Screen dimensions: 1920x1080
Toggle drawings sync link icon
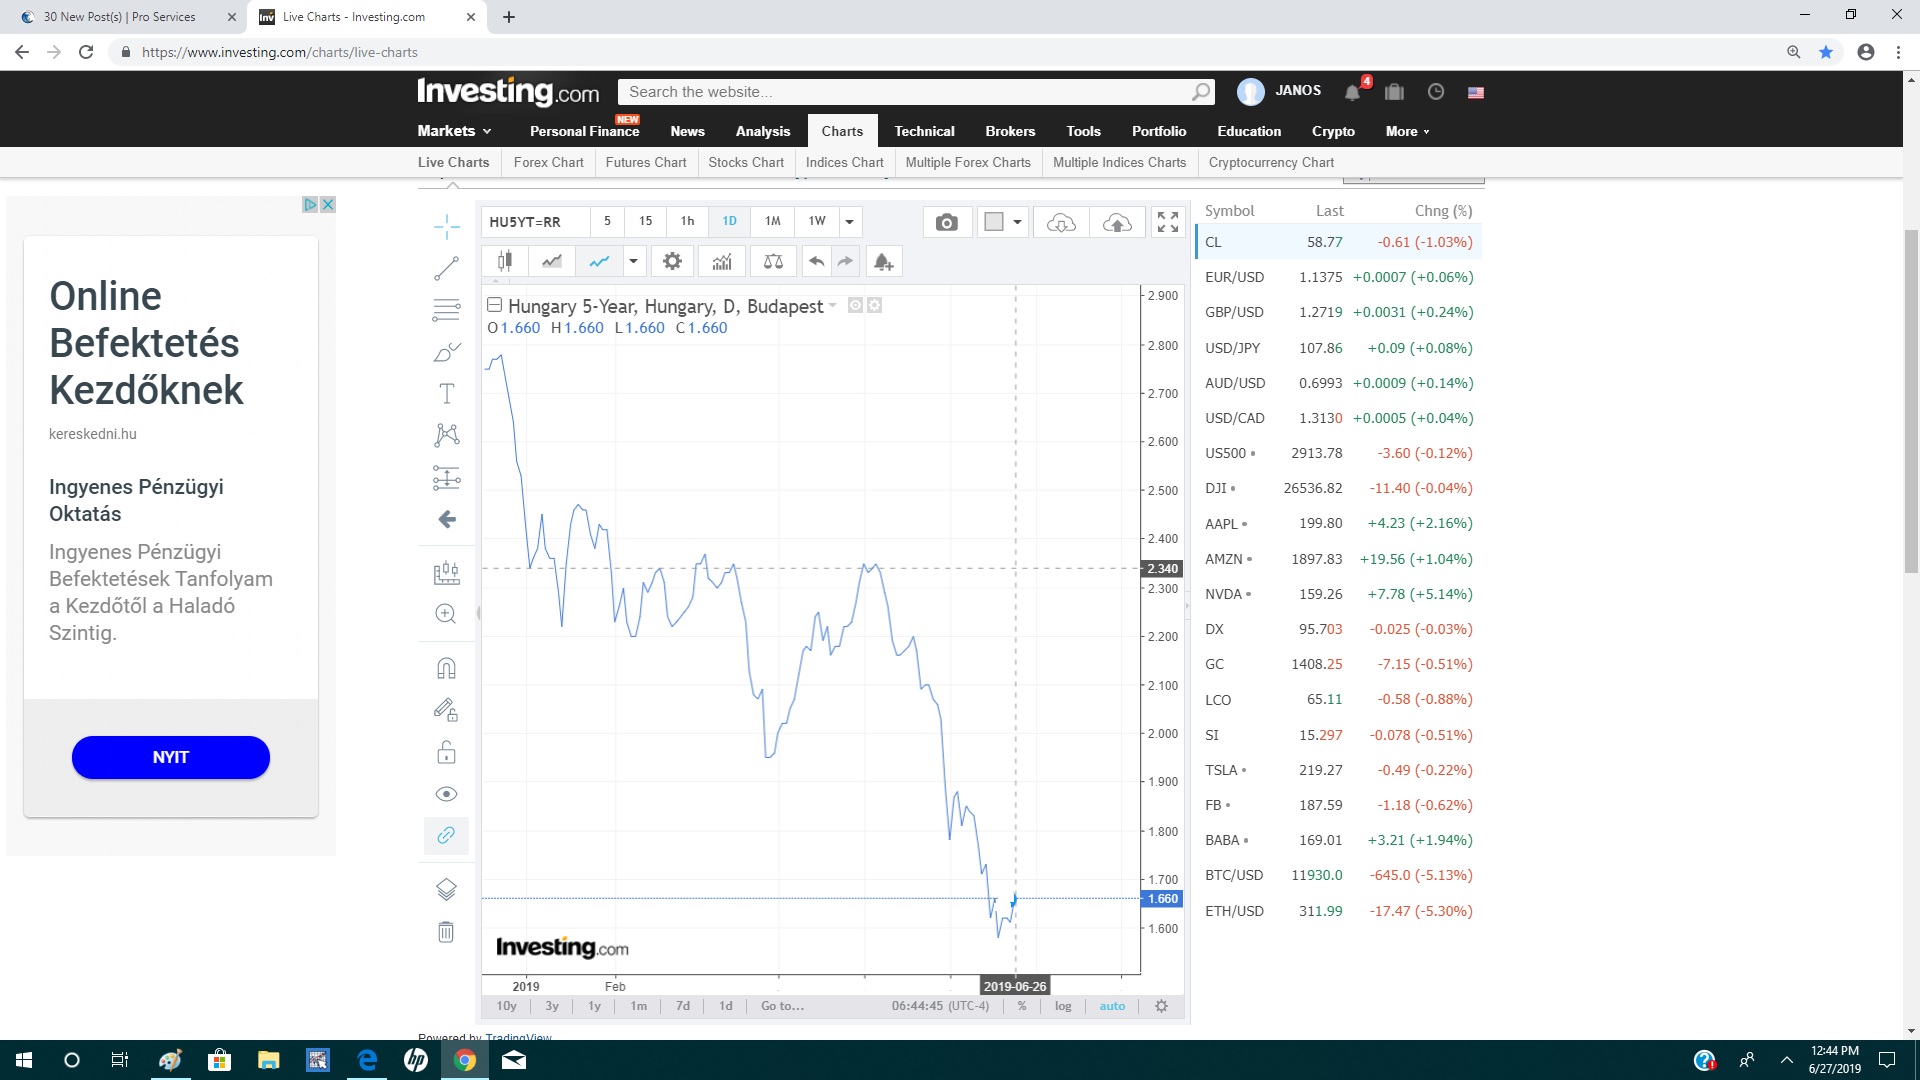(x=447, y=835)
